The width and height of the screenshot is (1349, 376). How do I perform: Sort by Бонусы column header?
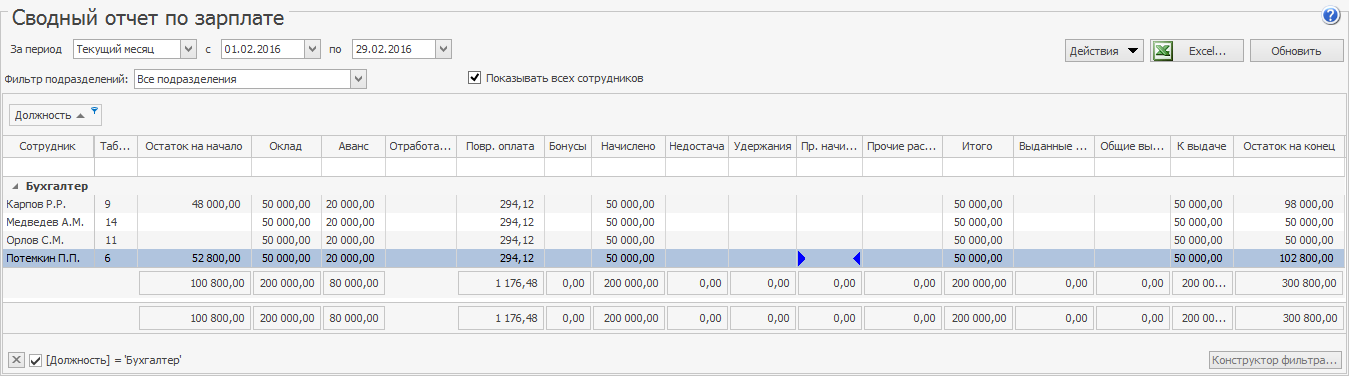pos(568,146)
